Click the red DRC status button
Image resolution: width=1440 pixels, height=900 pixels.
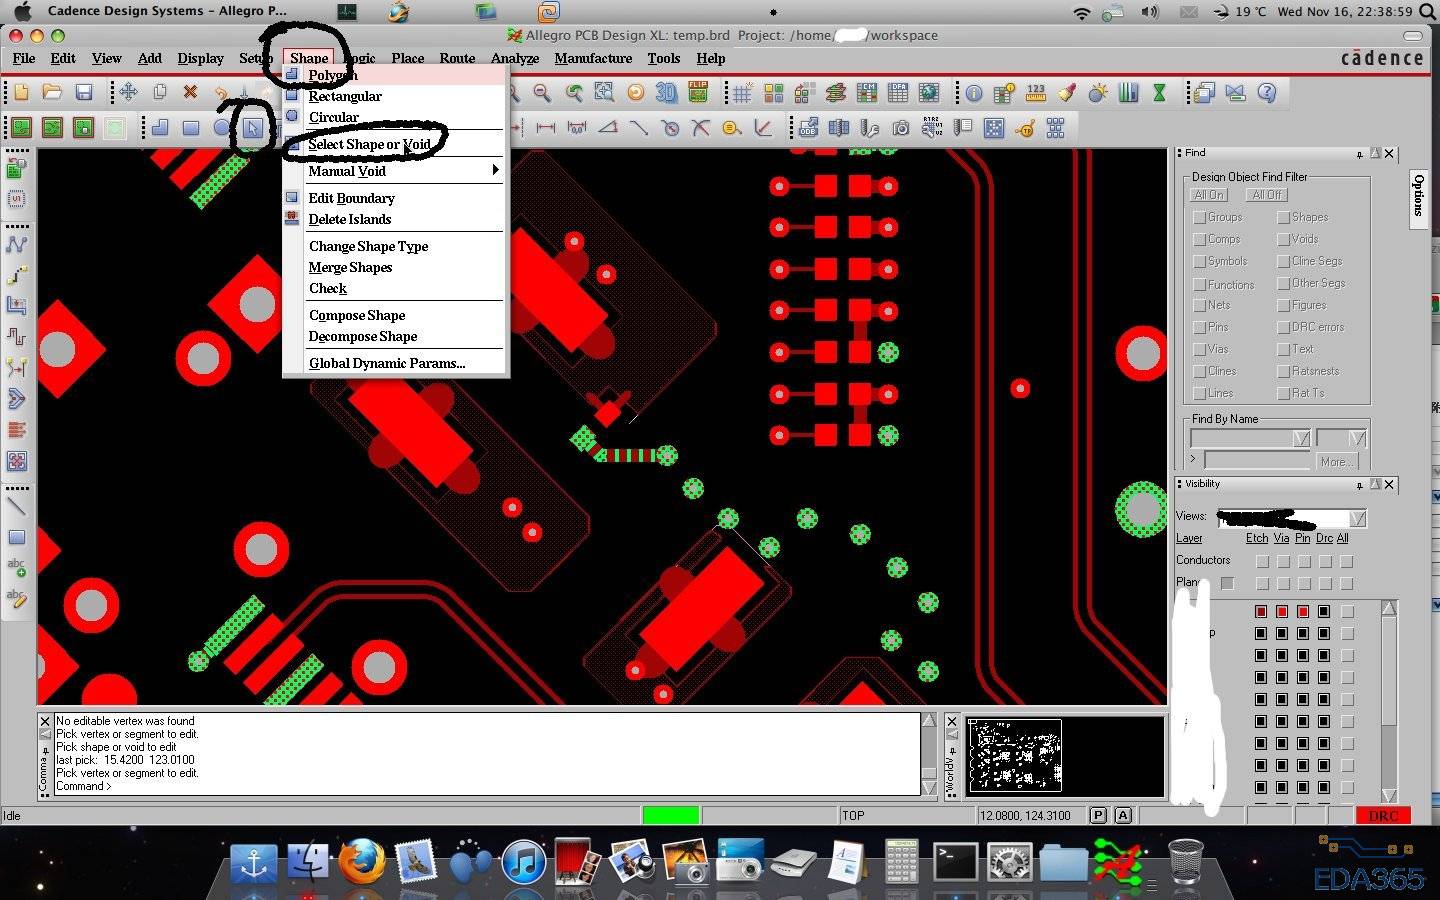(x=1383, y=816)
